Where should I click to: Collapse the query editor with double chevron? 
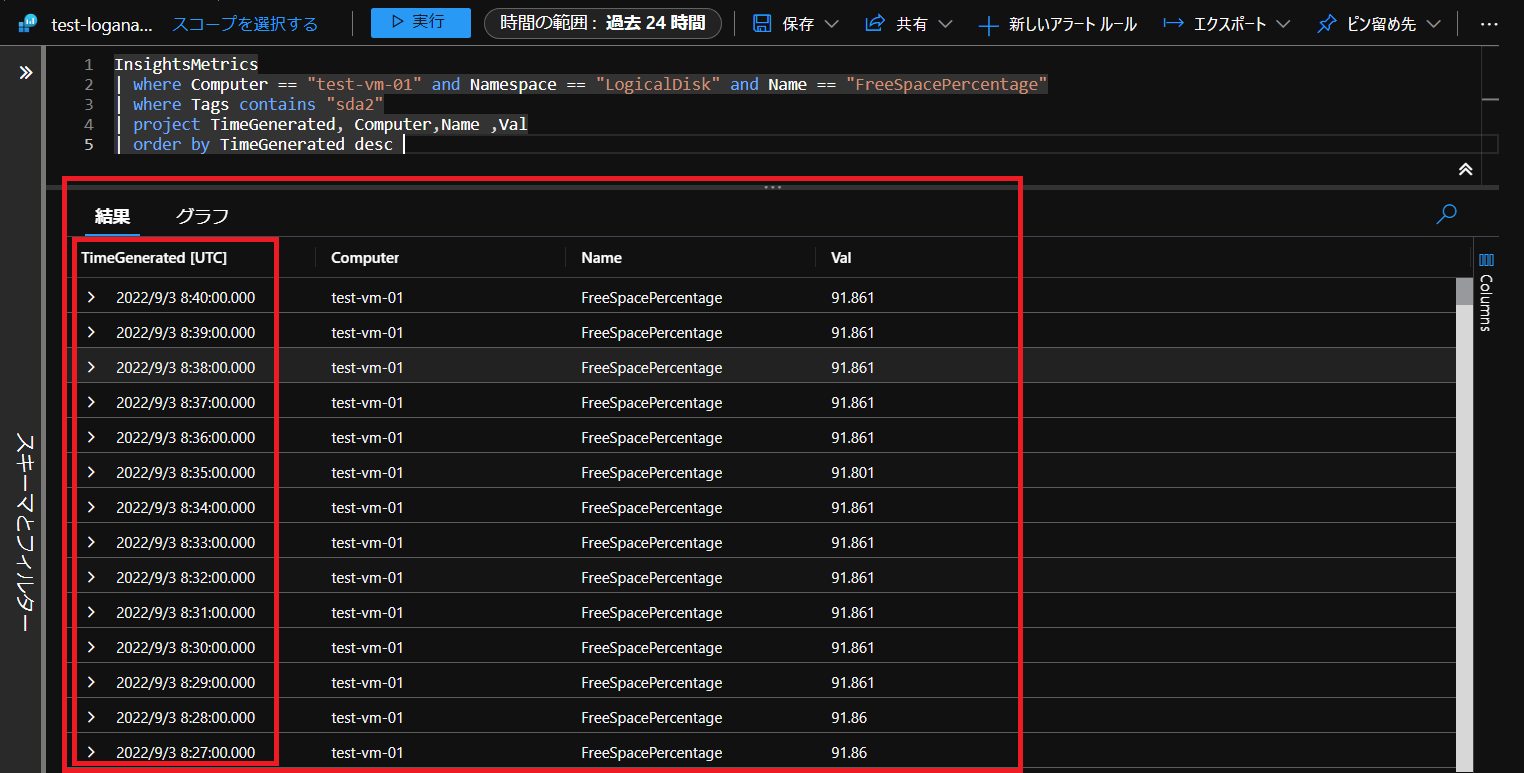tap(1465, 169)
